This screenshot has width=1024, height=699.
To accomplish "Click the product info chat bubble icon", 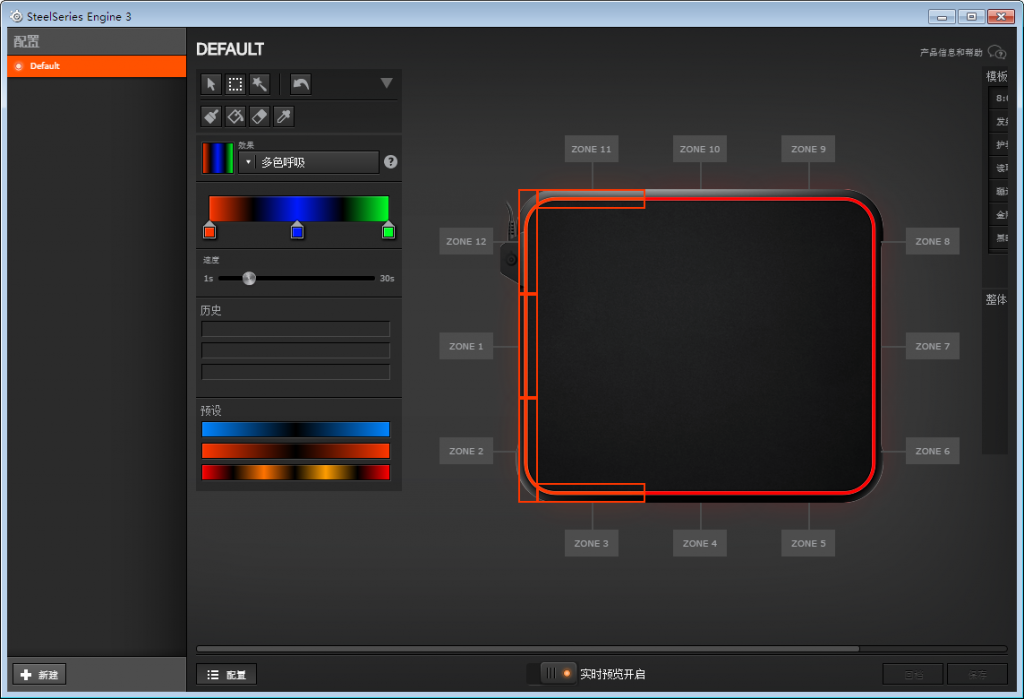I will tap(997, 52).
